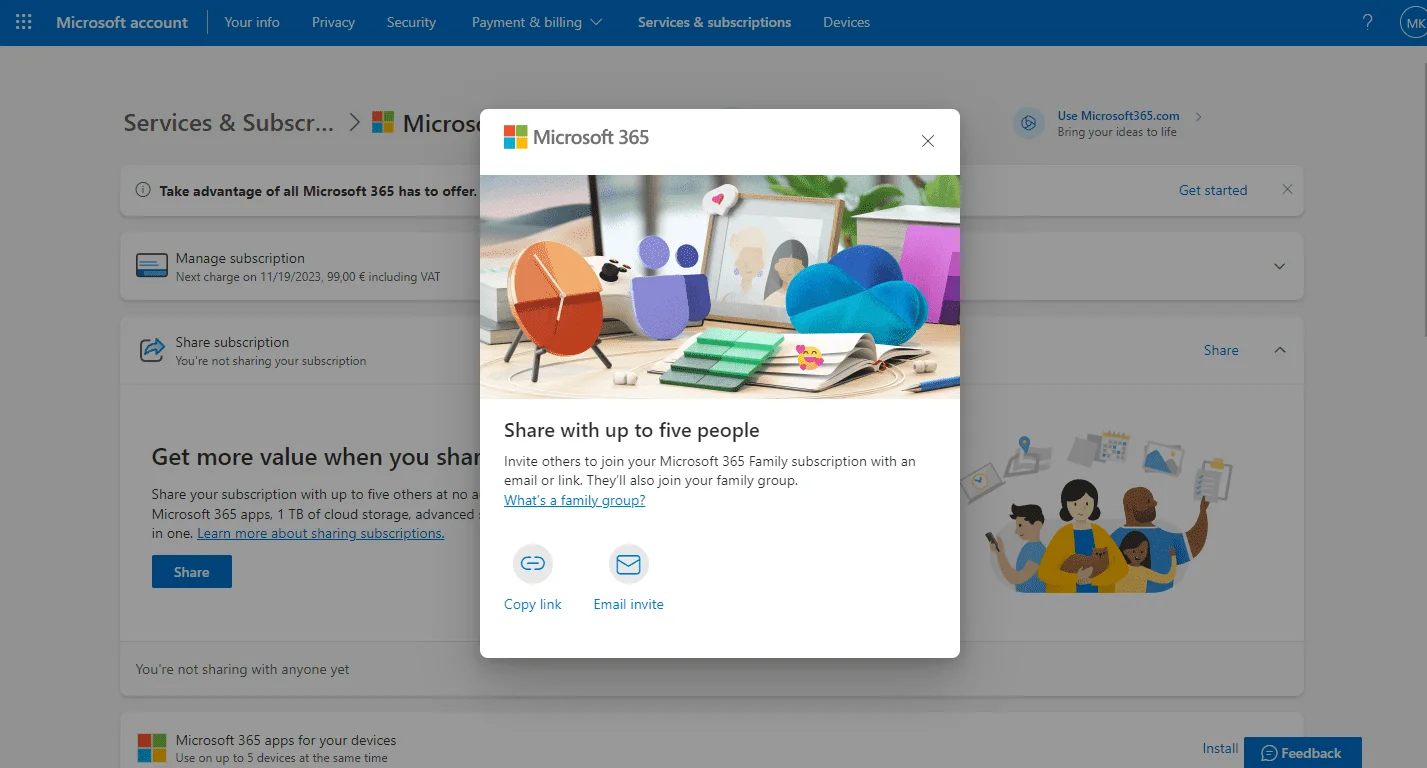Click the You're not sharing with anyone yet text

(243, 669)
